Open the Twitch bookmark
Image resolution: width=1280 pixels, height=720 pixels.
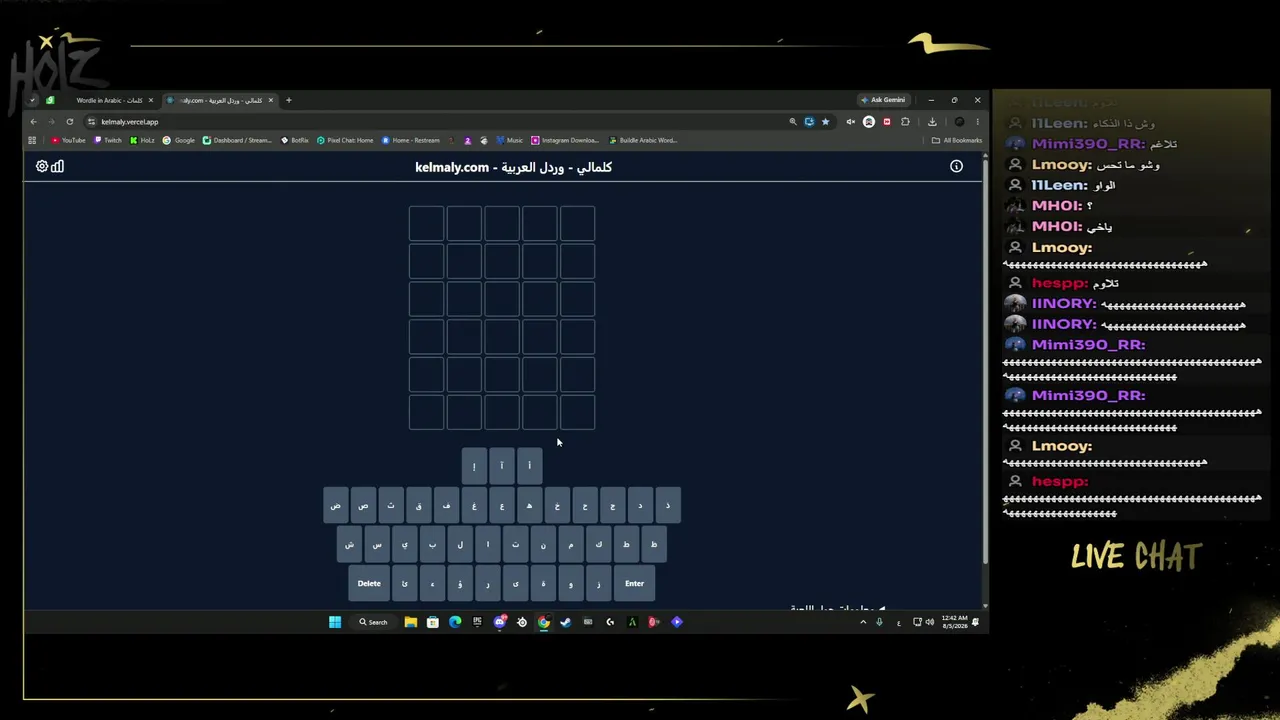coord(108,140)
